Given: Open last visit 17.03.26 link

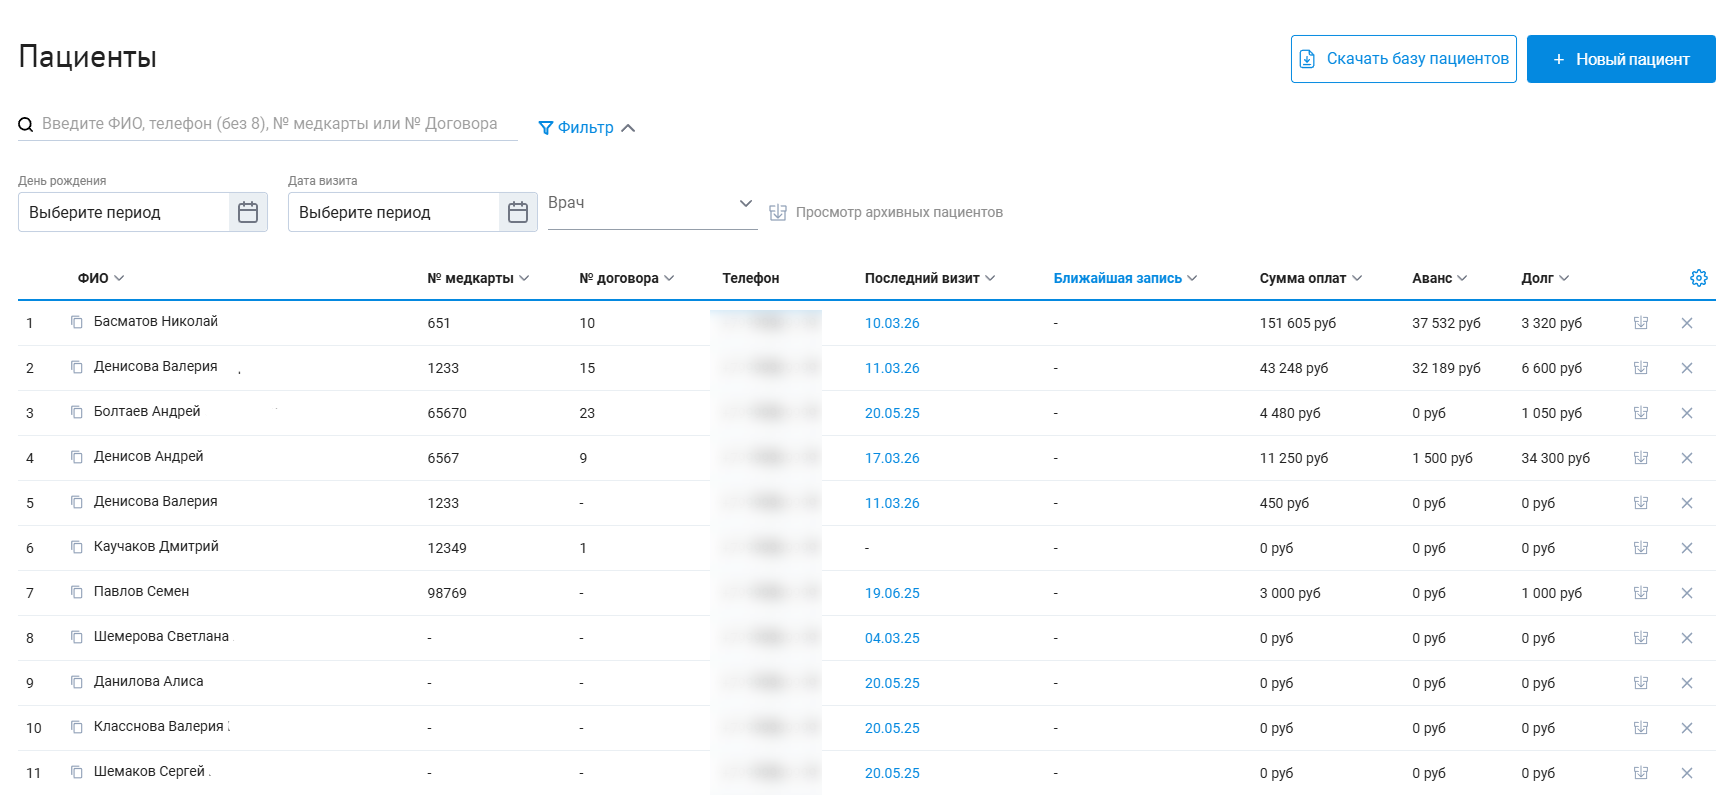Looking at the screenshot, I should (892, 458).
